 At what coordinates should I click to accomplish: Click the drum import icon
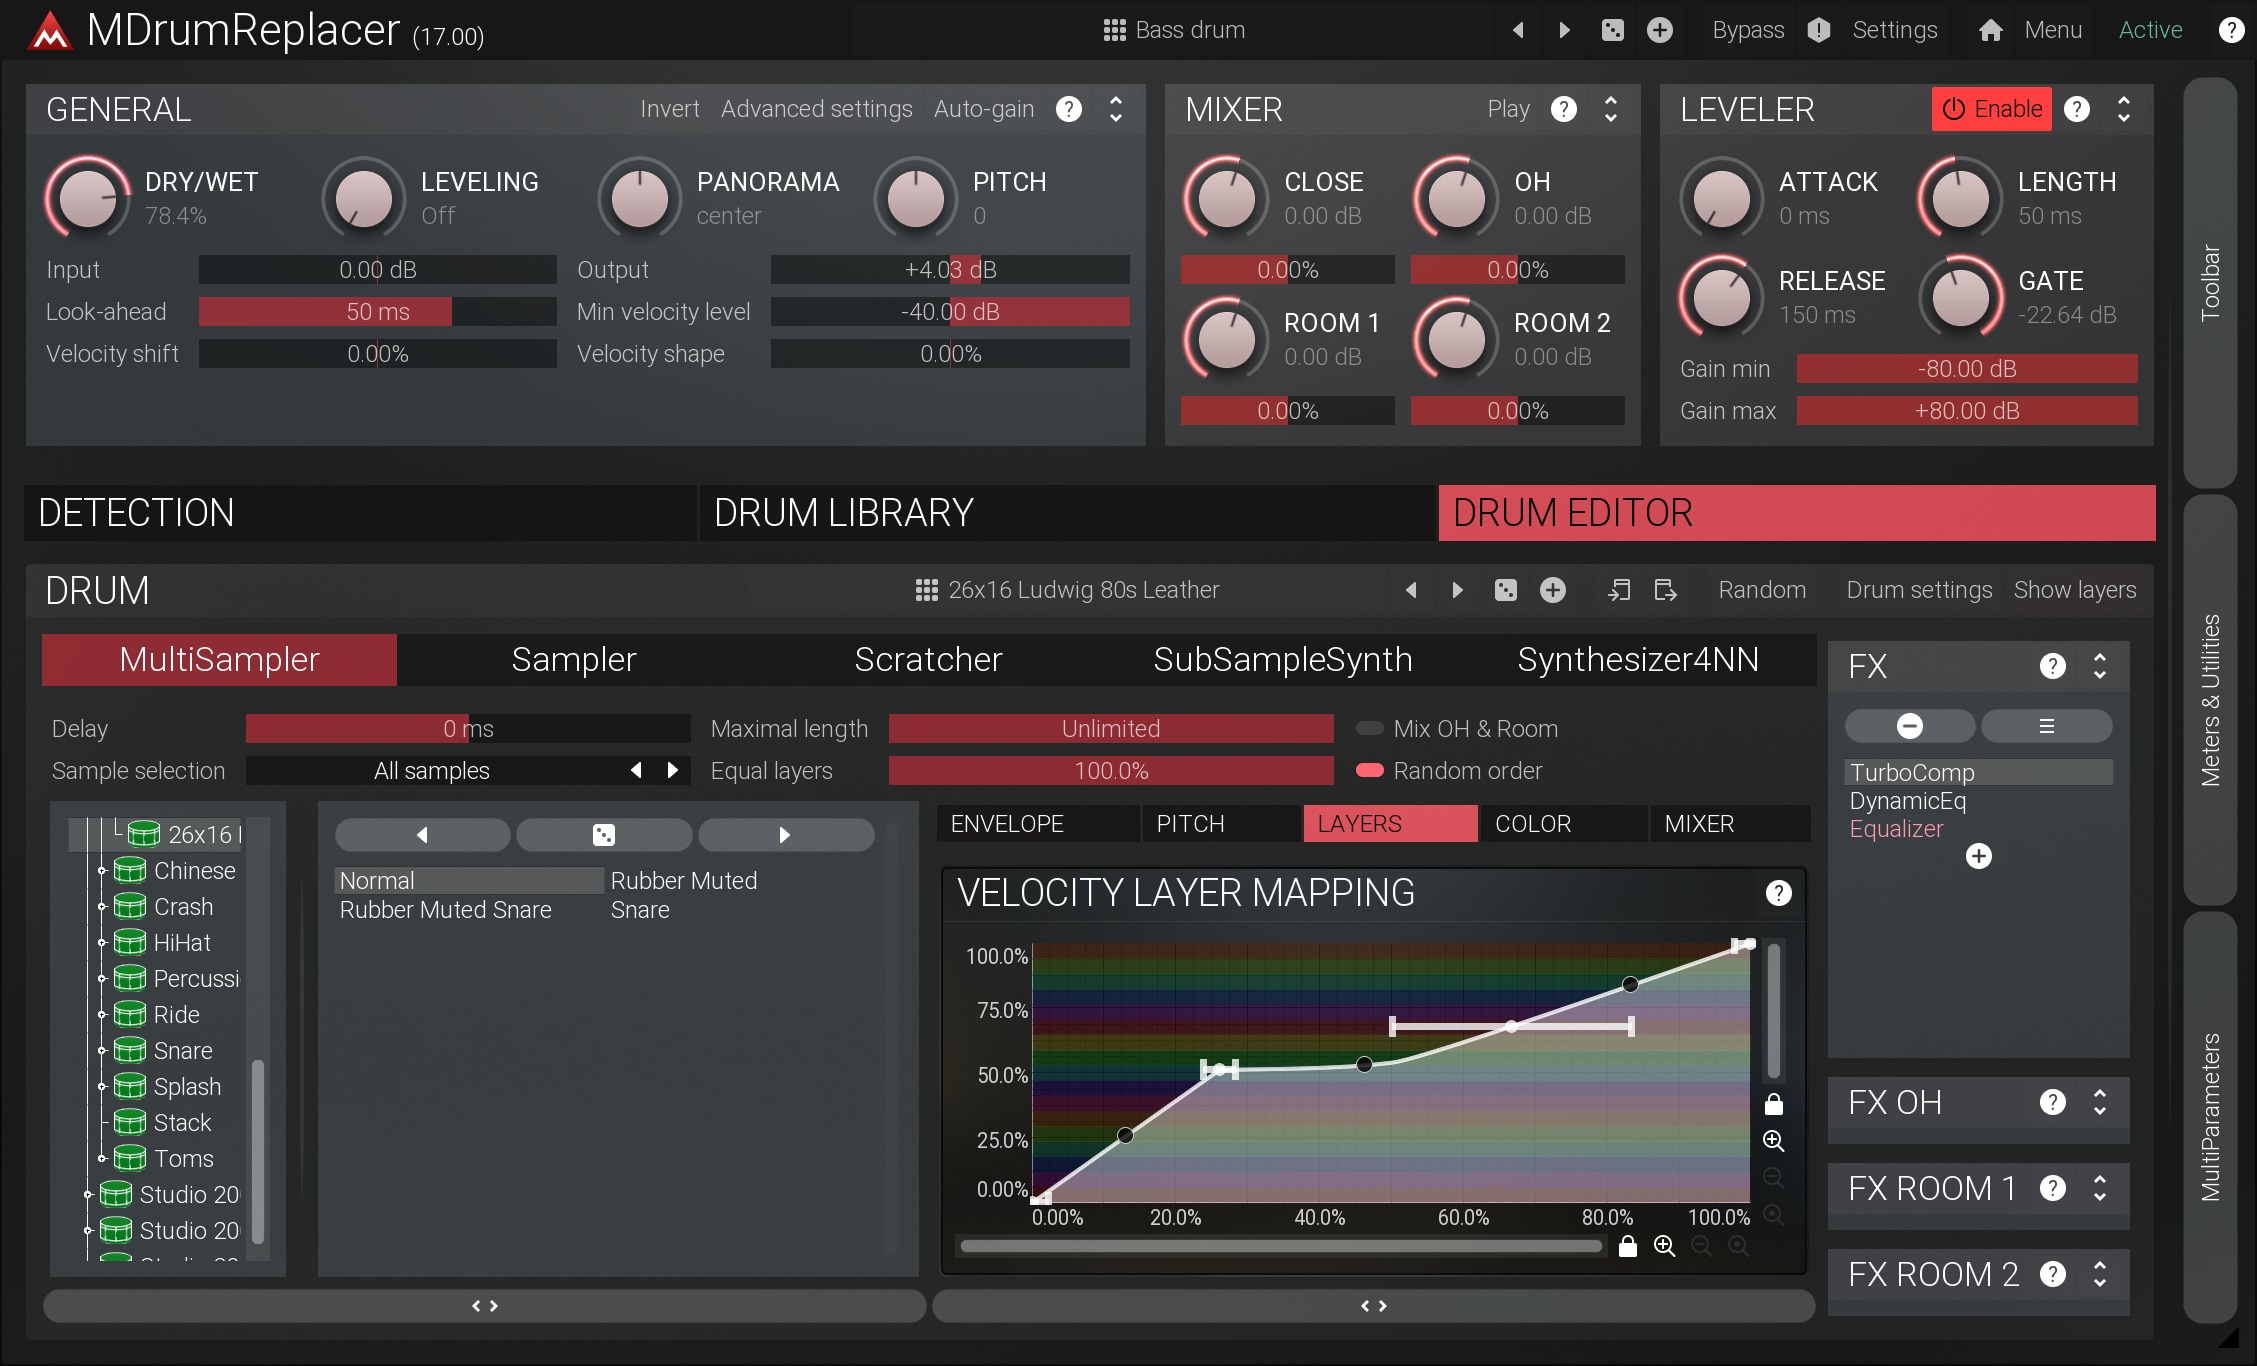1619,590
